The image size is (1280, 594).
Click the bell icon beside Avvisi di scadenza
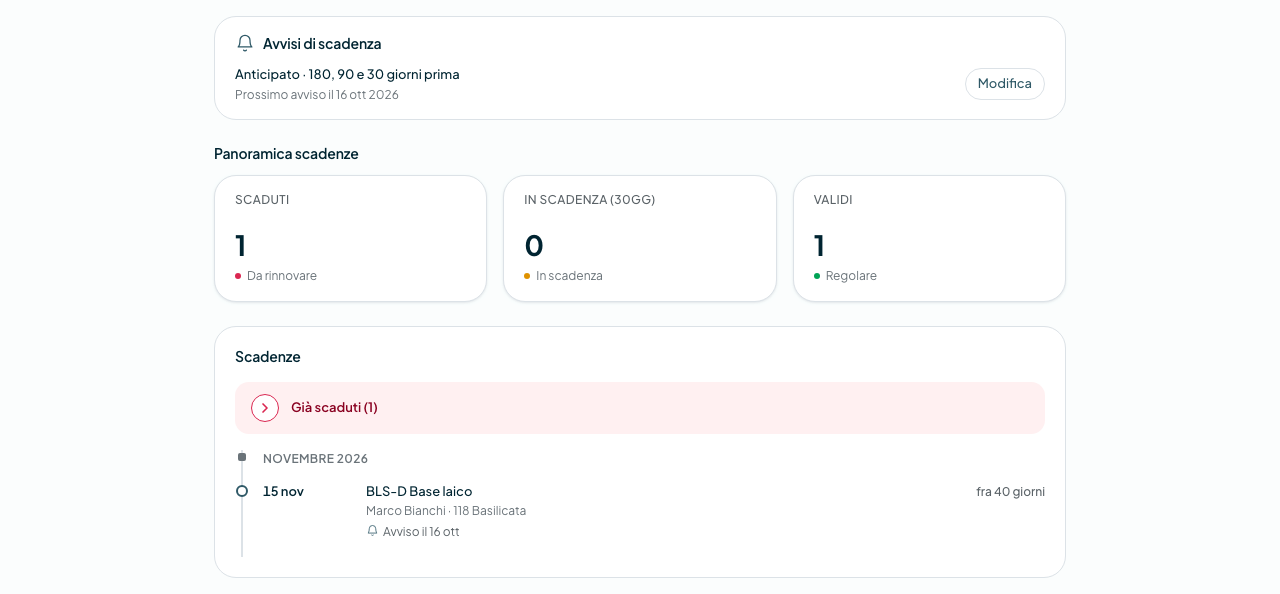click(245, 43)
